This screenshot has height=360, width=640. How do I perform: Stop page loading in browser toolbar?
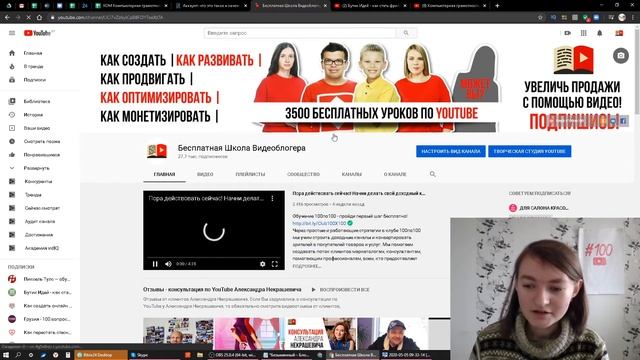[28, 18]
